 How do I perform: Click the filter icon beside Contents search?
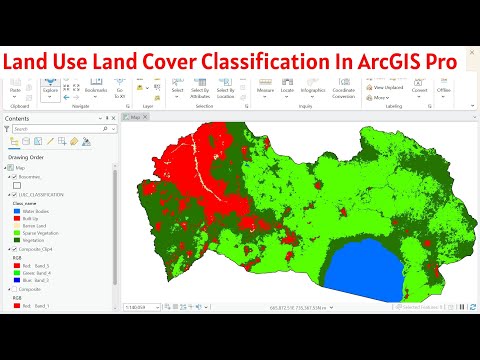click(7, 129)
